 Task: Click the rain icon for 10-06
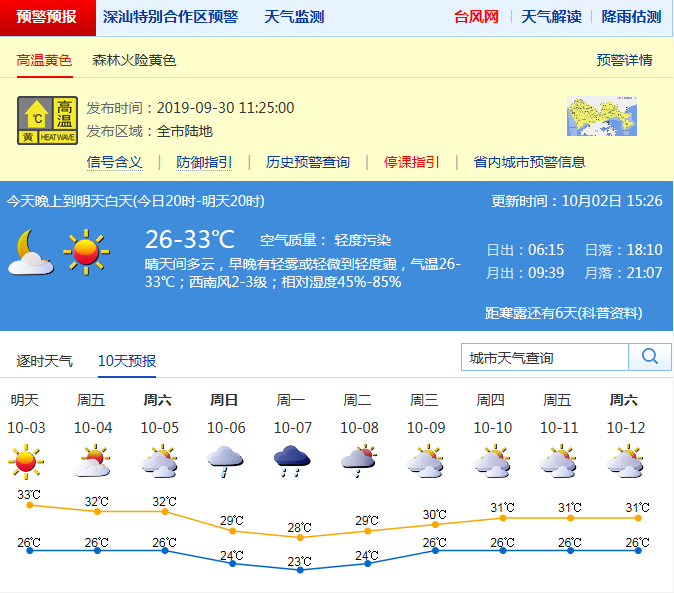click(225, 460)
